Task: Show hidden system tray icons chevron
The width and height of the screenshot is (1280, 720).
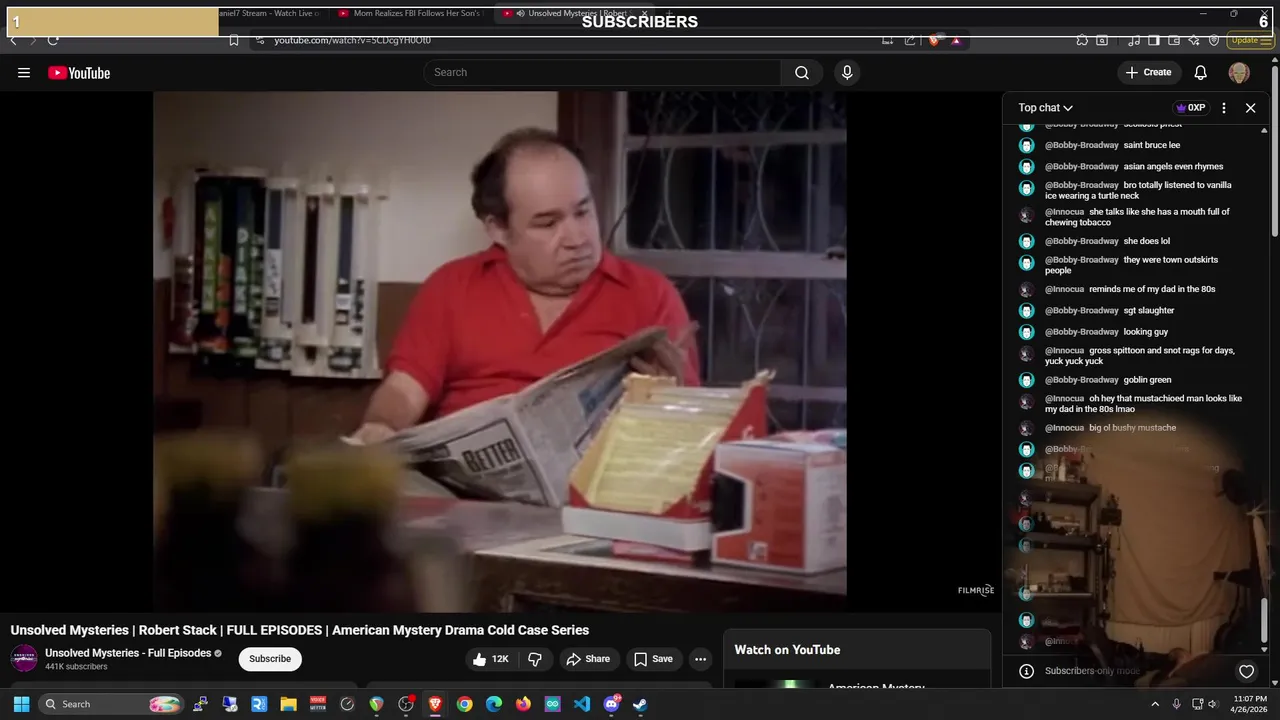Action: pos(1155,704)
